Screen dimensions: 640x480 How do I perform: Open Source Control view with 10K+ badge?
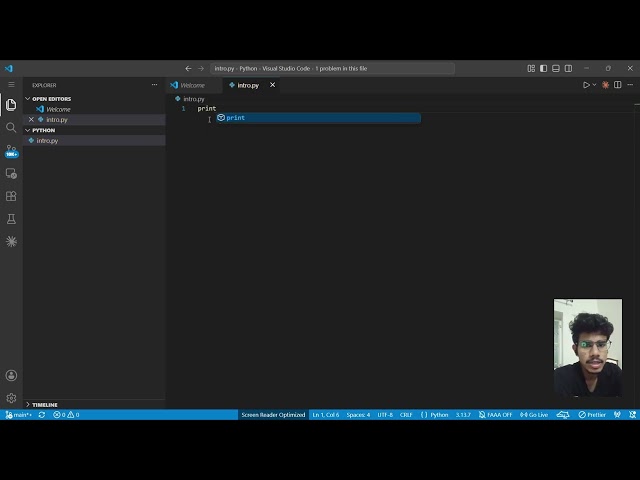pos(11,151)
